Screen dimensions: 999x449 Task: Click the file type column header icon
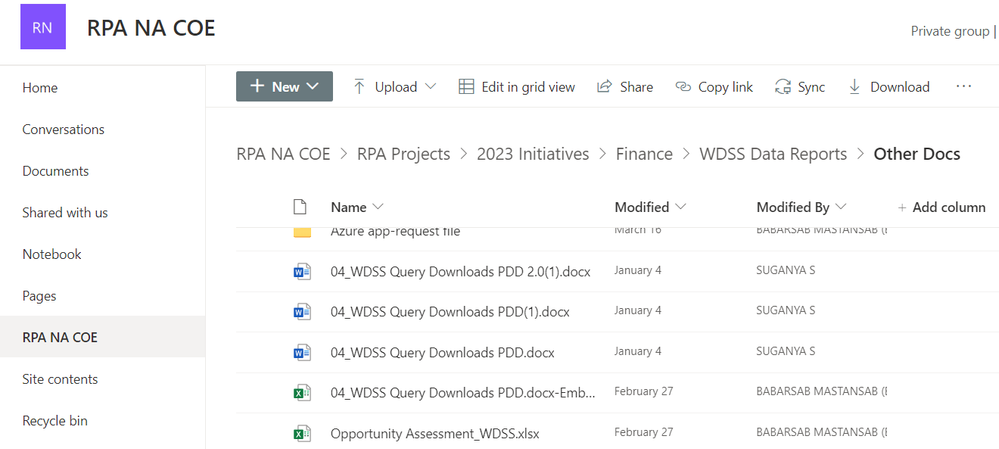[299, 207]
